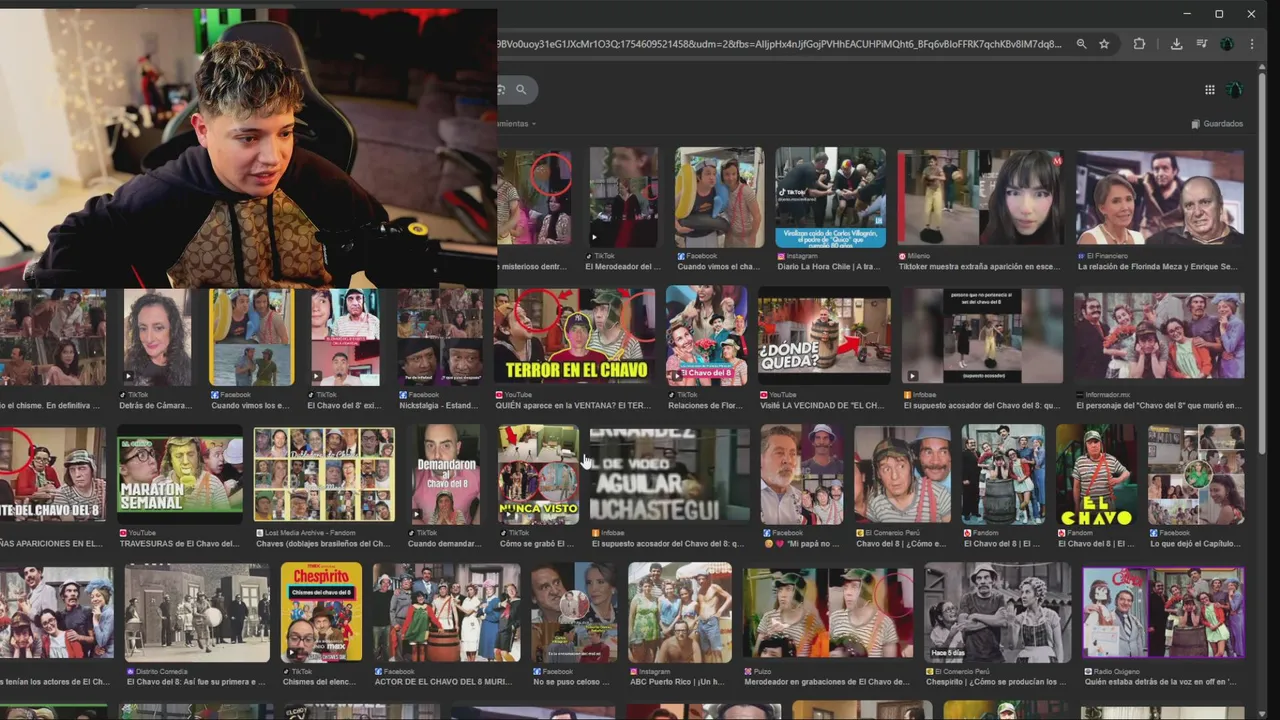Screen dimensions: 1280x720
Task: Open Lost Media Archive Fandom collage thumbnail
Action: (324, 474)
